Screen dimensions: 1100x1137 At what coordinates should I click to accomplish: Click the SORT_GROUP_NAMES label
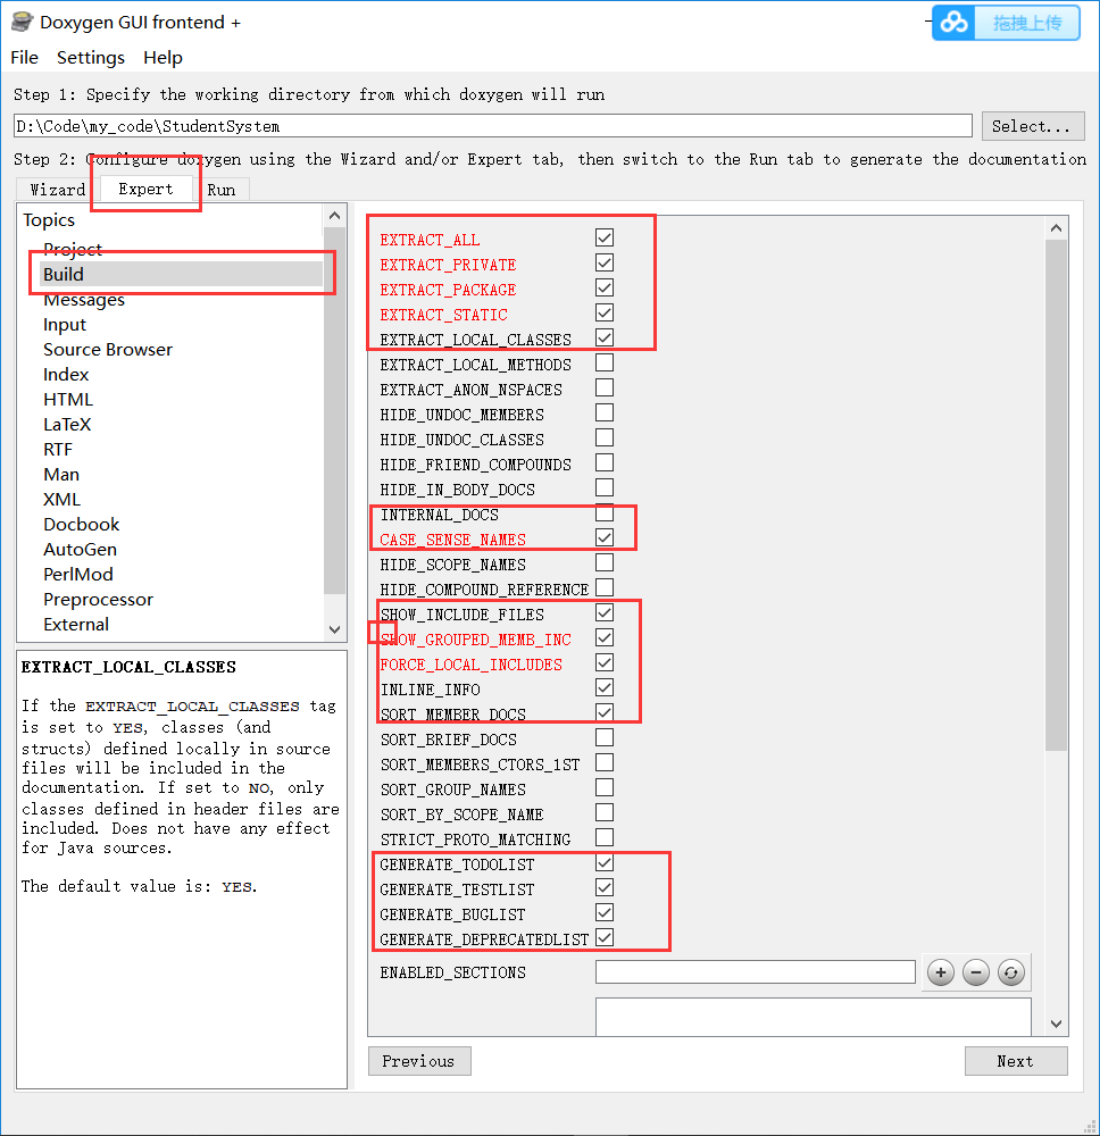(x=452, y=790)
